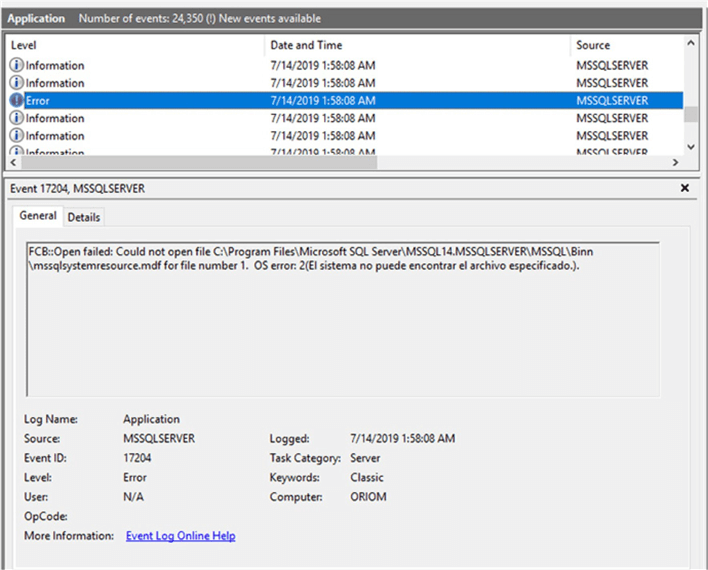Screen dimensions: 708x570
Task: Click the Level value Error in details
Action: coord(135,477)
